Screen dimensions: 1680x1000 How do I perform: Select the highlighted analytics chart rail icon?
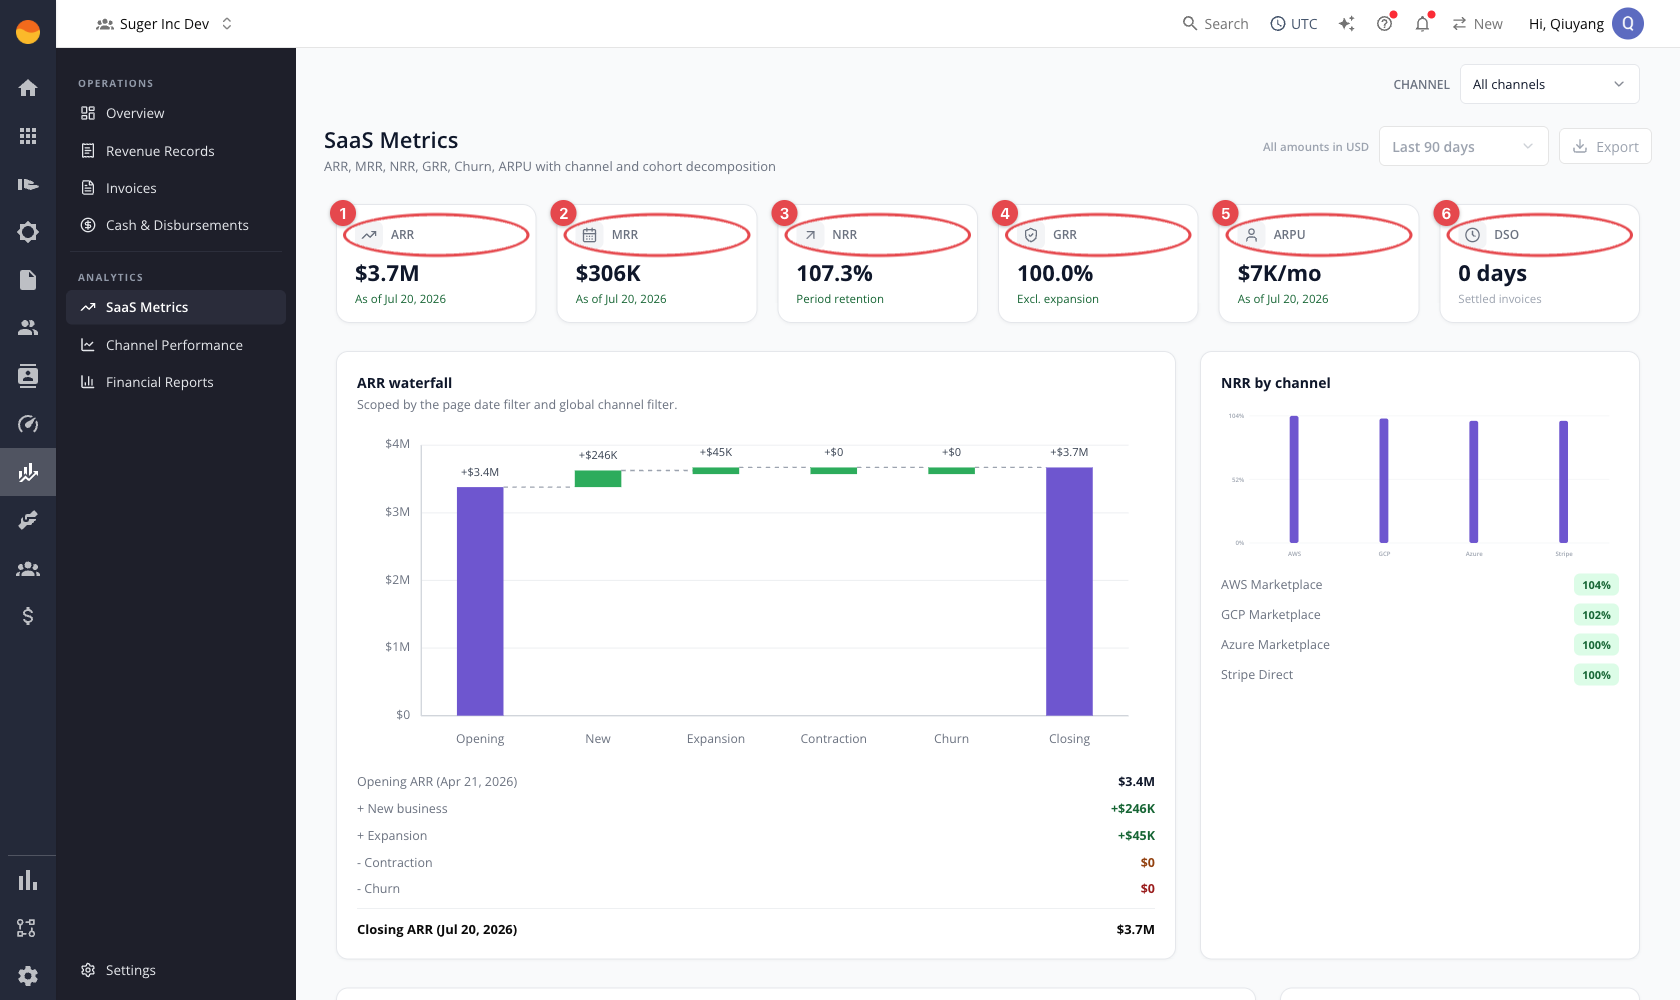tap(28, 472)
